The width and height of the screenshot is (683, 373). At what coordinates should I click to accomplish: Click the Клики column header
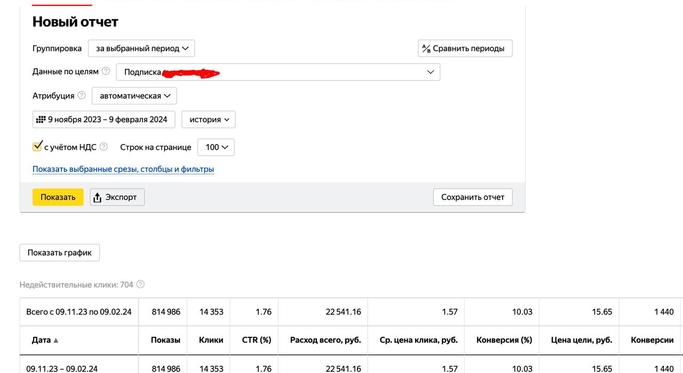click(x=211, y=340)
